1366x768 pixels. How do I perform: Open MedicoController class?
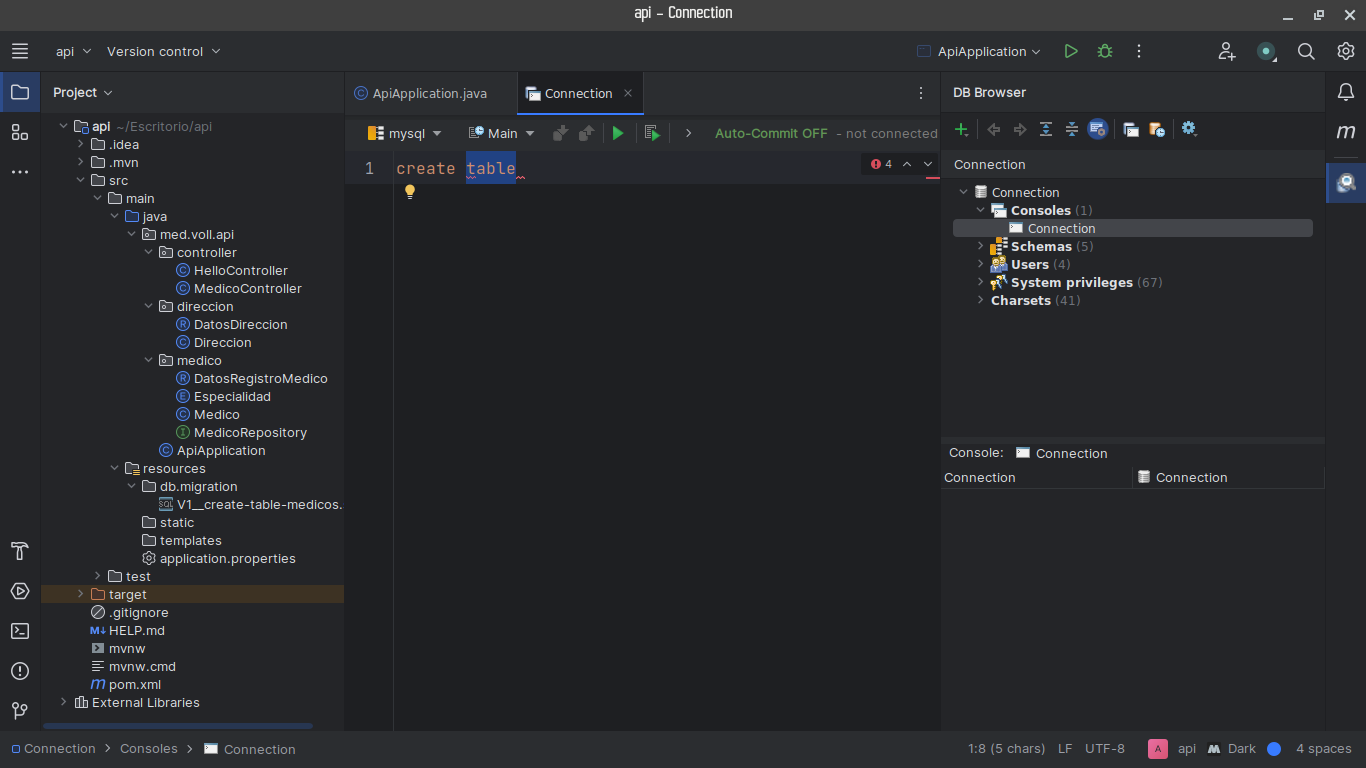coord(238,288)
